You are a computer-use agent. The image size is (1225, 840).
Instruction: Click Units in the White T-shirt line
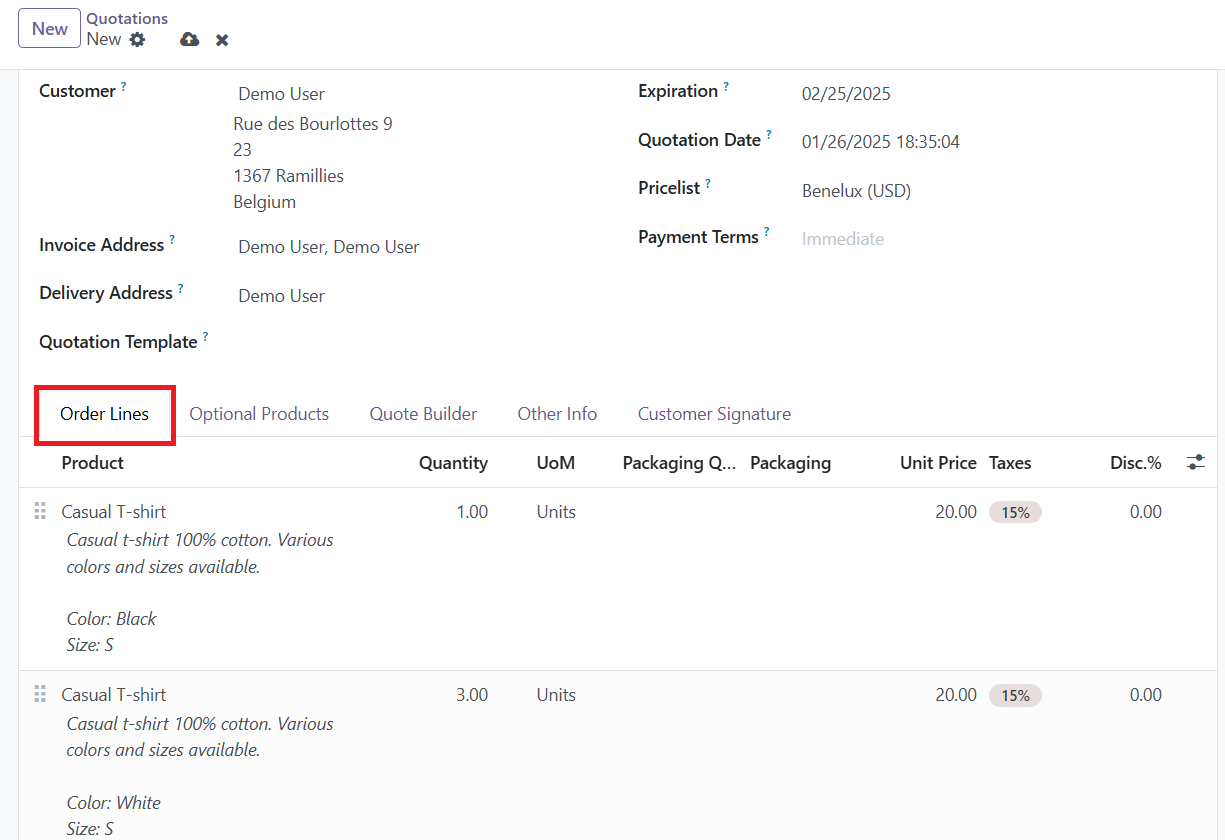[x=556, y=695]
